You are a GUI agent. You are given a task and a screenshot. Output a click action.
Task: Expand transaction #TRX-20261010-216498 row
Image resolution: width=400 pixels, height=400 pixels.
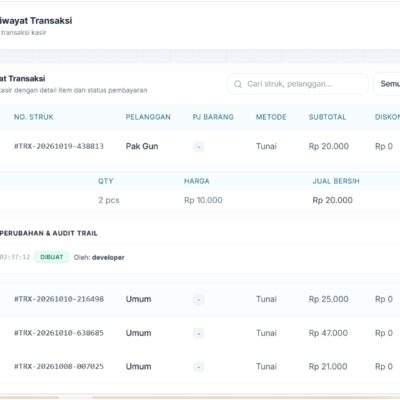200,299
